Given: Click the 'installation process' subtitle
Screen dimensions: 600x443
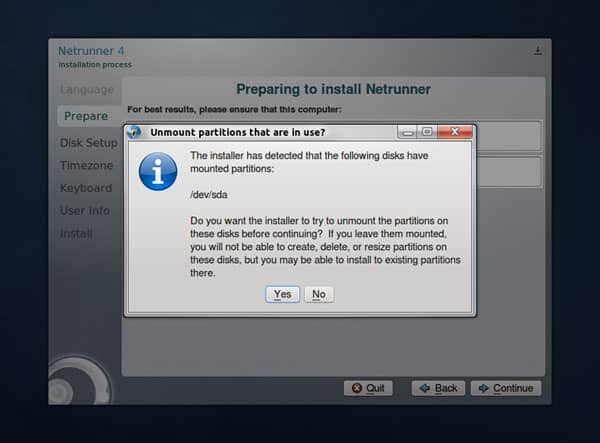Looking at the screenshot, I should [x=95, y=65].
